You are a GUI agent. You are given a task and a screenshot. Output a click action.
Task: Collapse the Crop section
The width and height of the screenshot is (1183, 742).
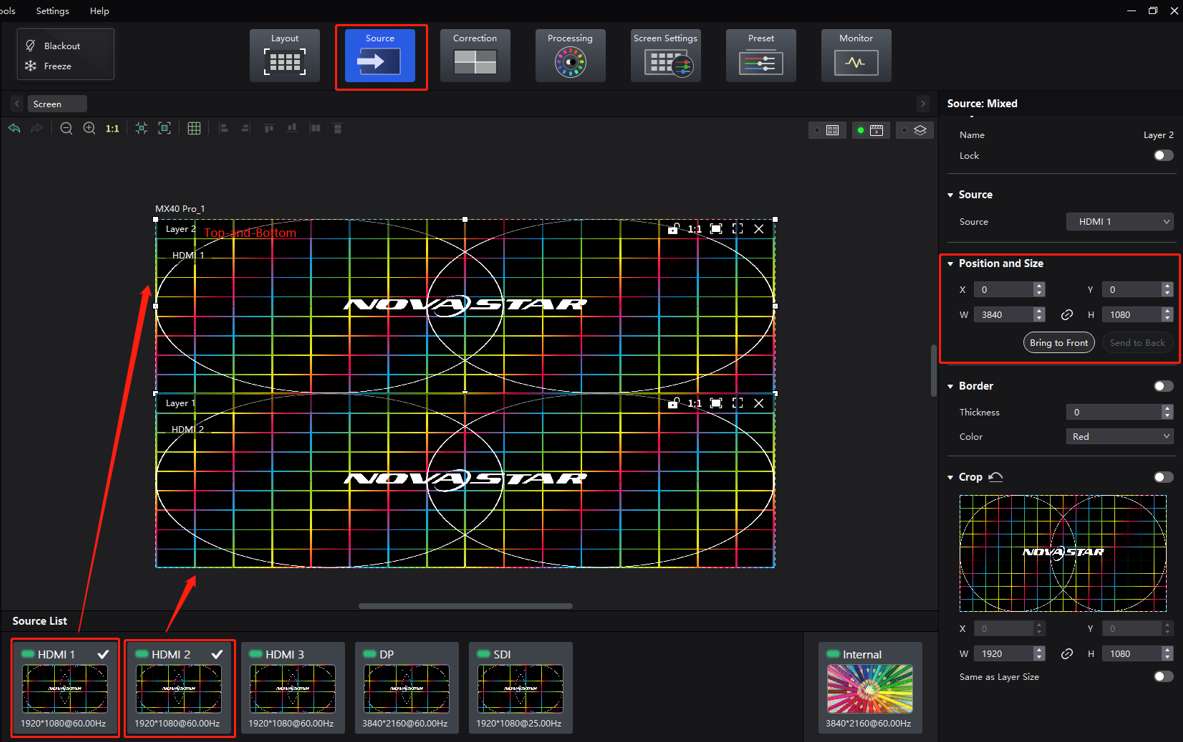(951, 477)
